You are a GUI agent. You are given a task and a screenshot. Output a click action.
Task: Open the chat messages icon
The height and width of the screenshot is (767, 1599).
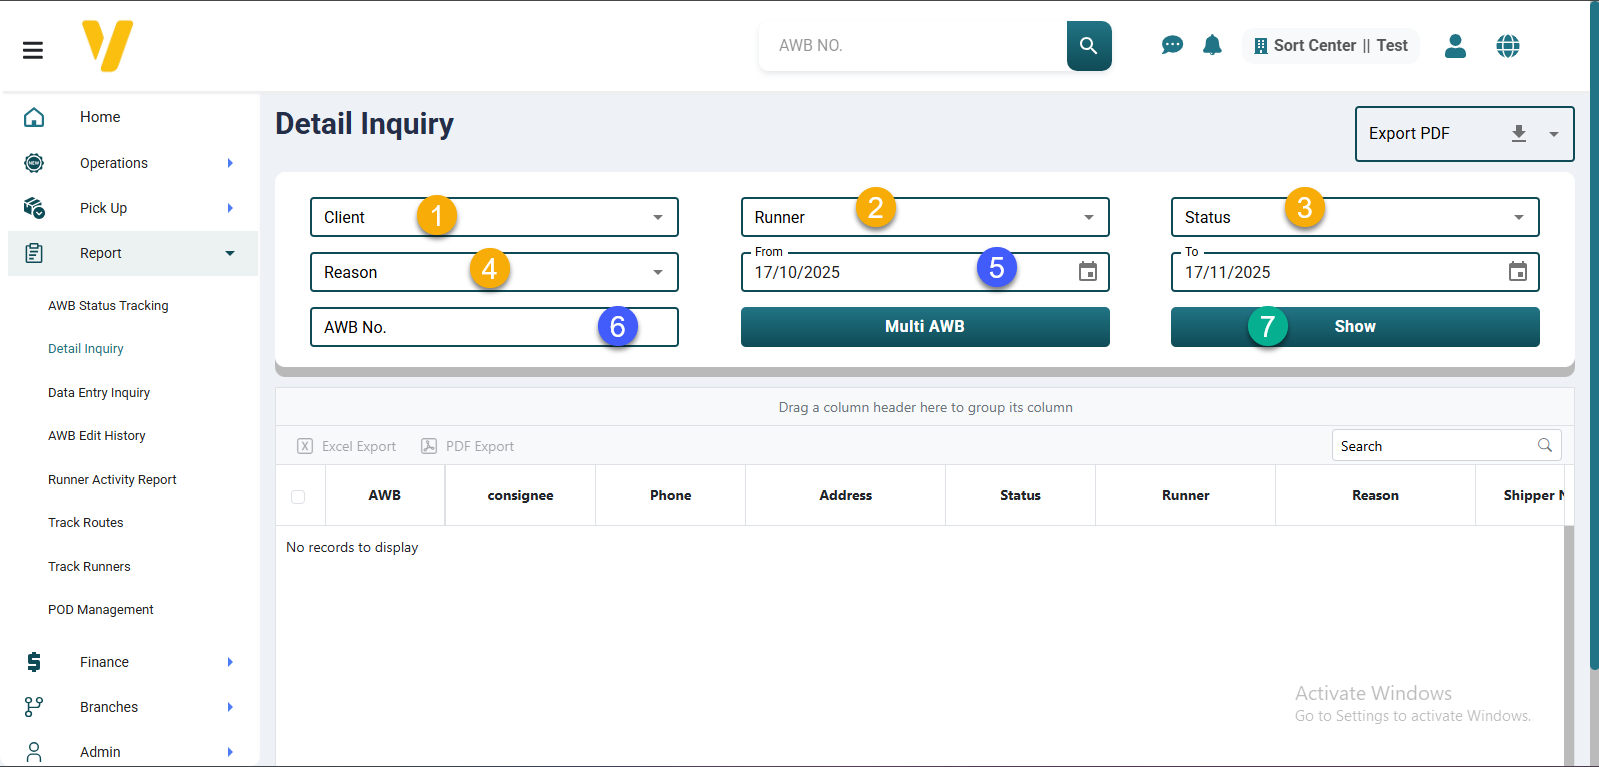pyautogui.click(x=1172, y=45)
